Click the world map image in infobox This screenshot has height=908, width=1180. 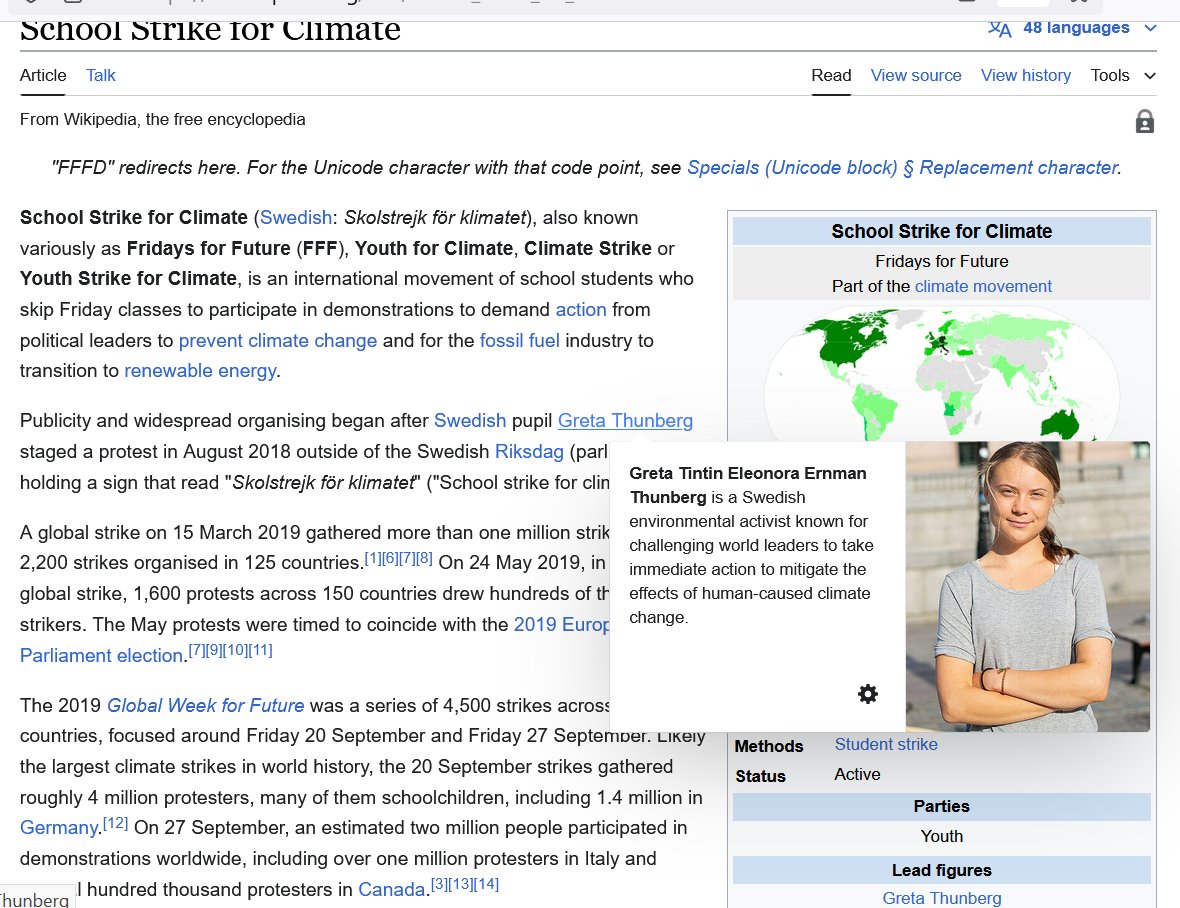click(x=941, y=372)
